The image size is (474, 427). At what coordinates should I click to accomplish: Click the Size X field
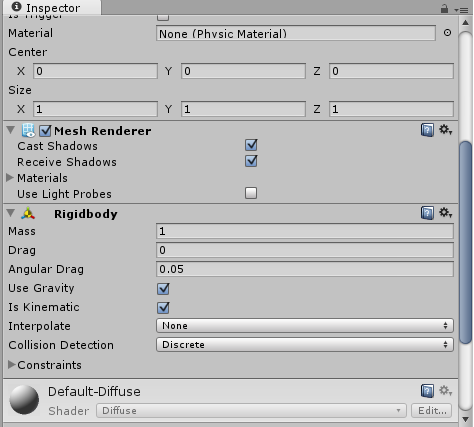tap(95, 109)
